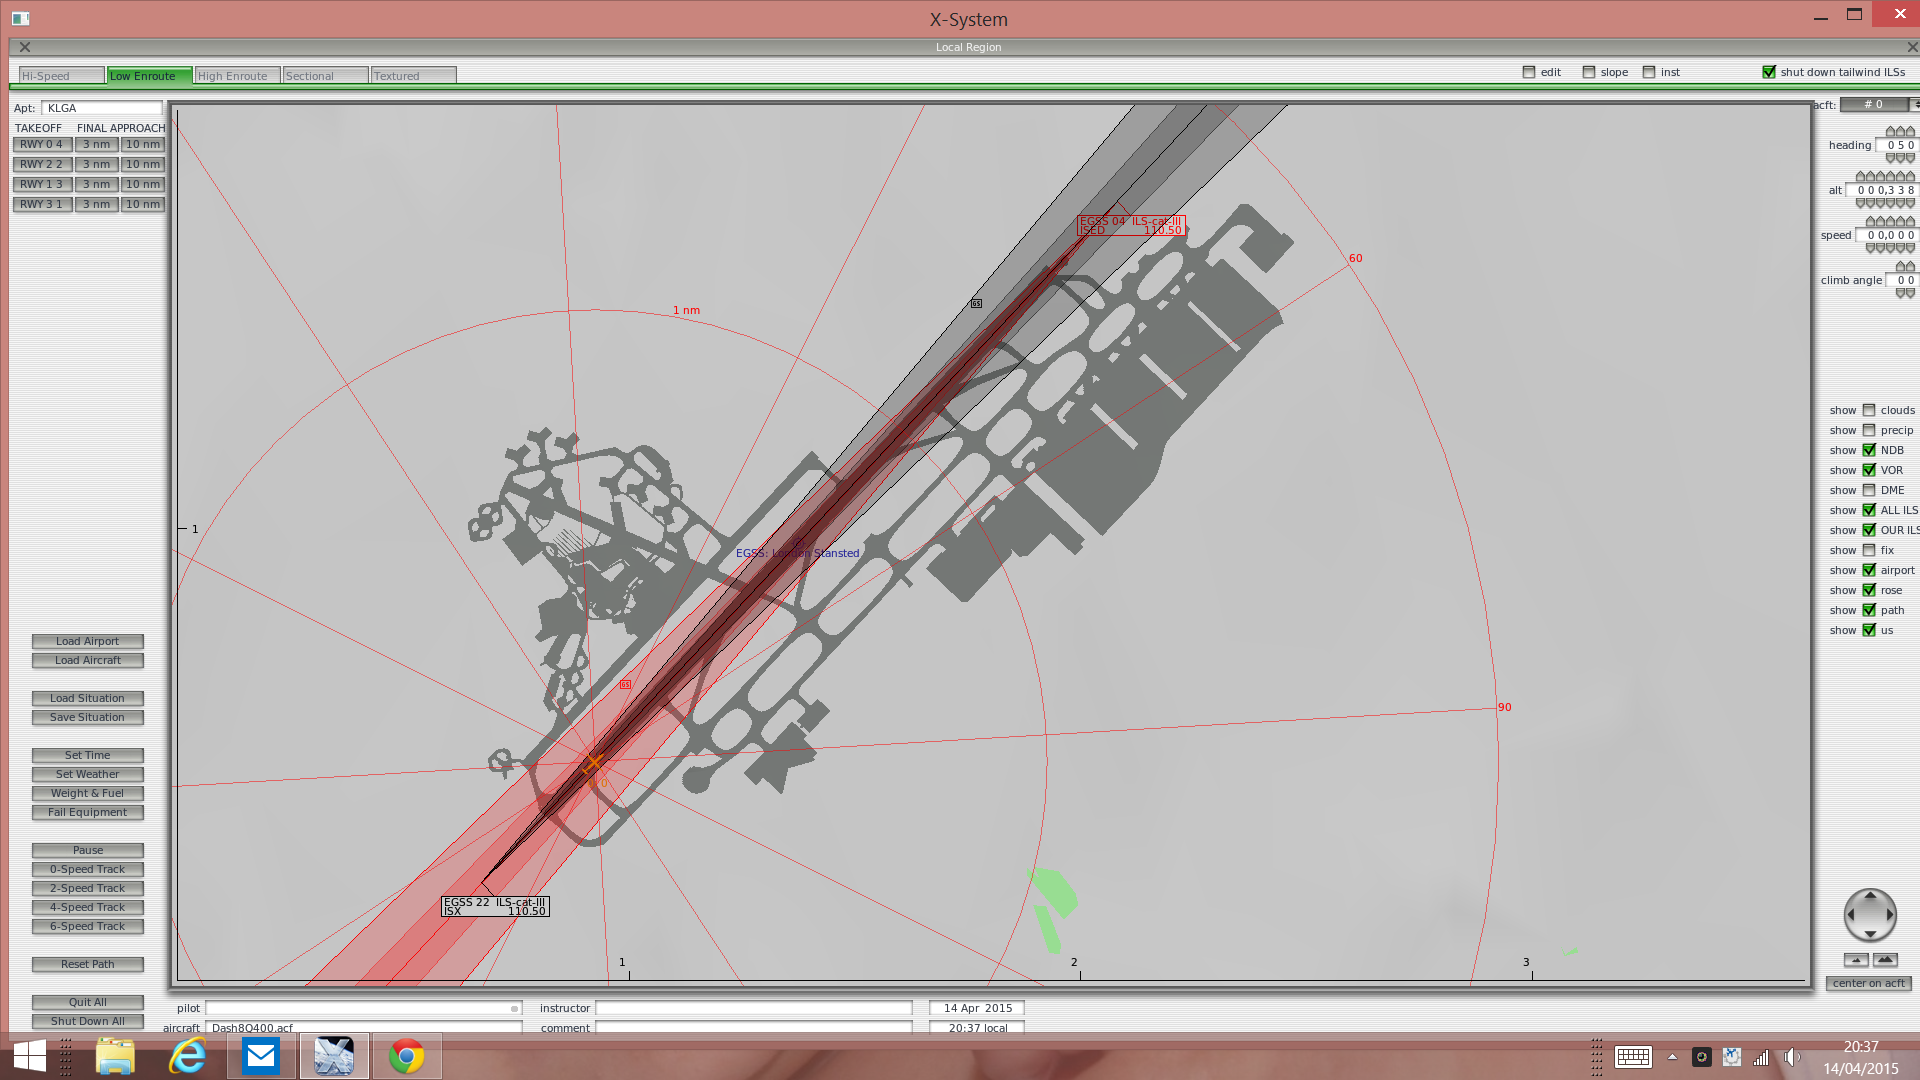Disable show VOR checkbox
Viewport: 1920px width, 1080px height.
click(1869, 470)
